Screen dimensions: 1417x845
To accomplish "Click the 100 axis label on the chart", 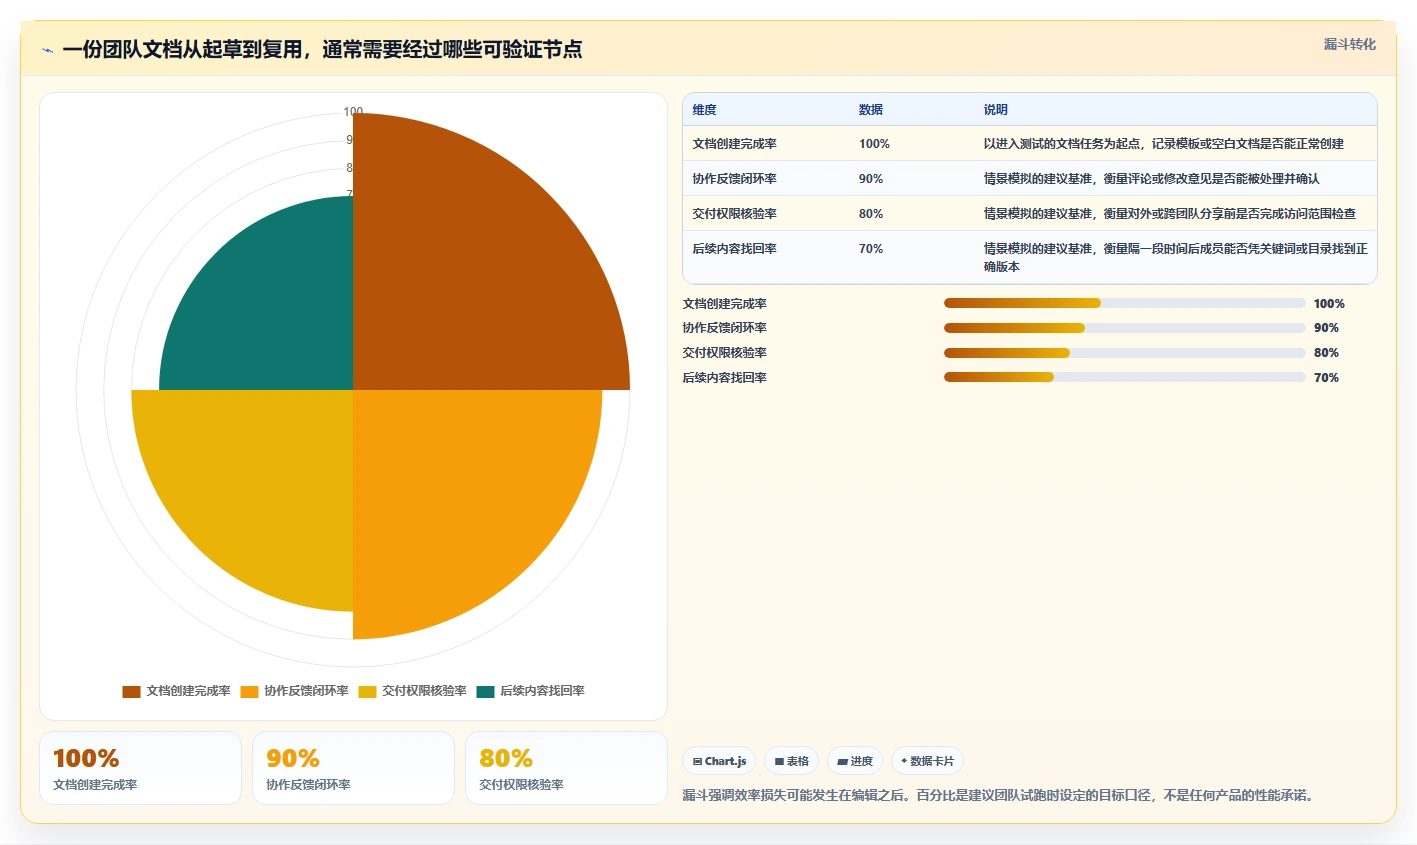I will coord(353,112).
